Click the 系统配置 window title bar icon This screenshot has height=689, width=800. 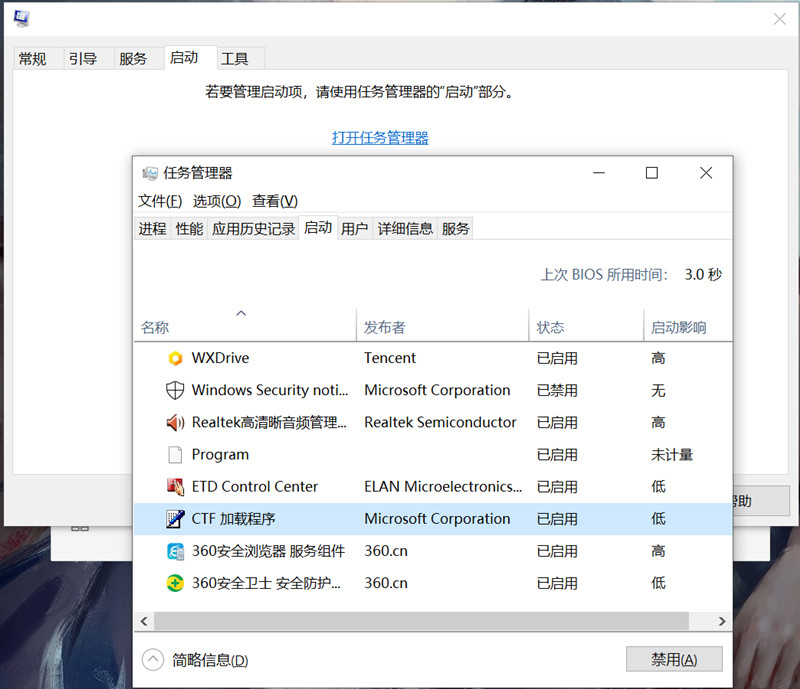21,17
